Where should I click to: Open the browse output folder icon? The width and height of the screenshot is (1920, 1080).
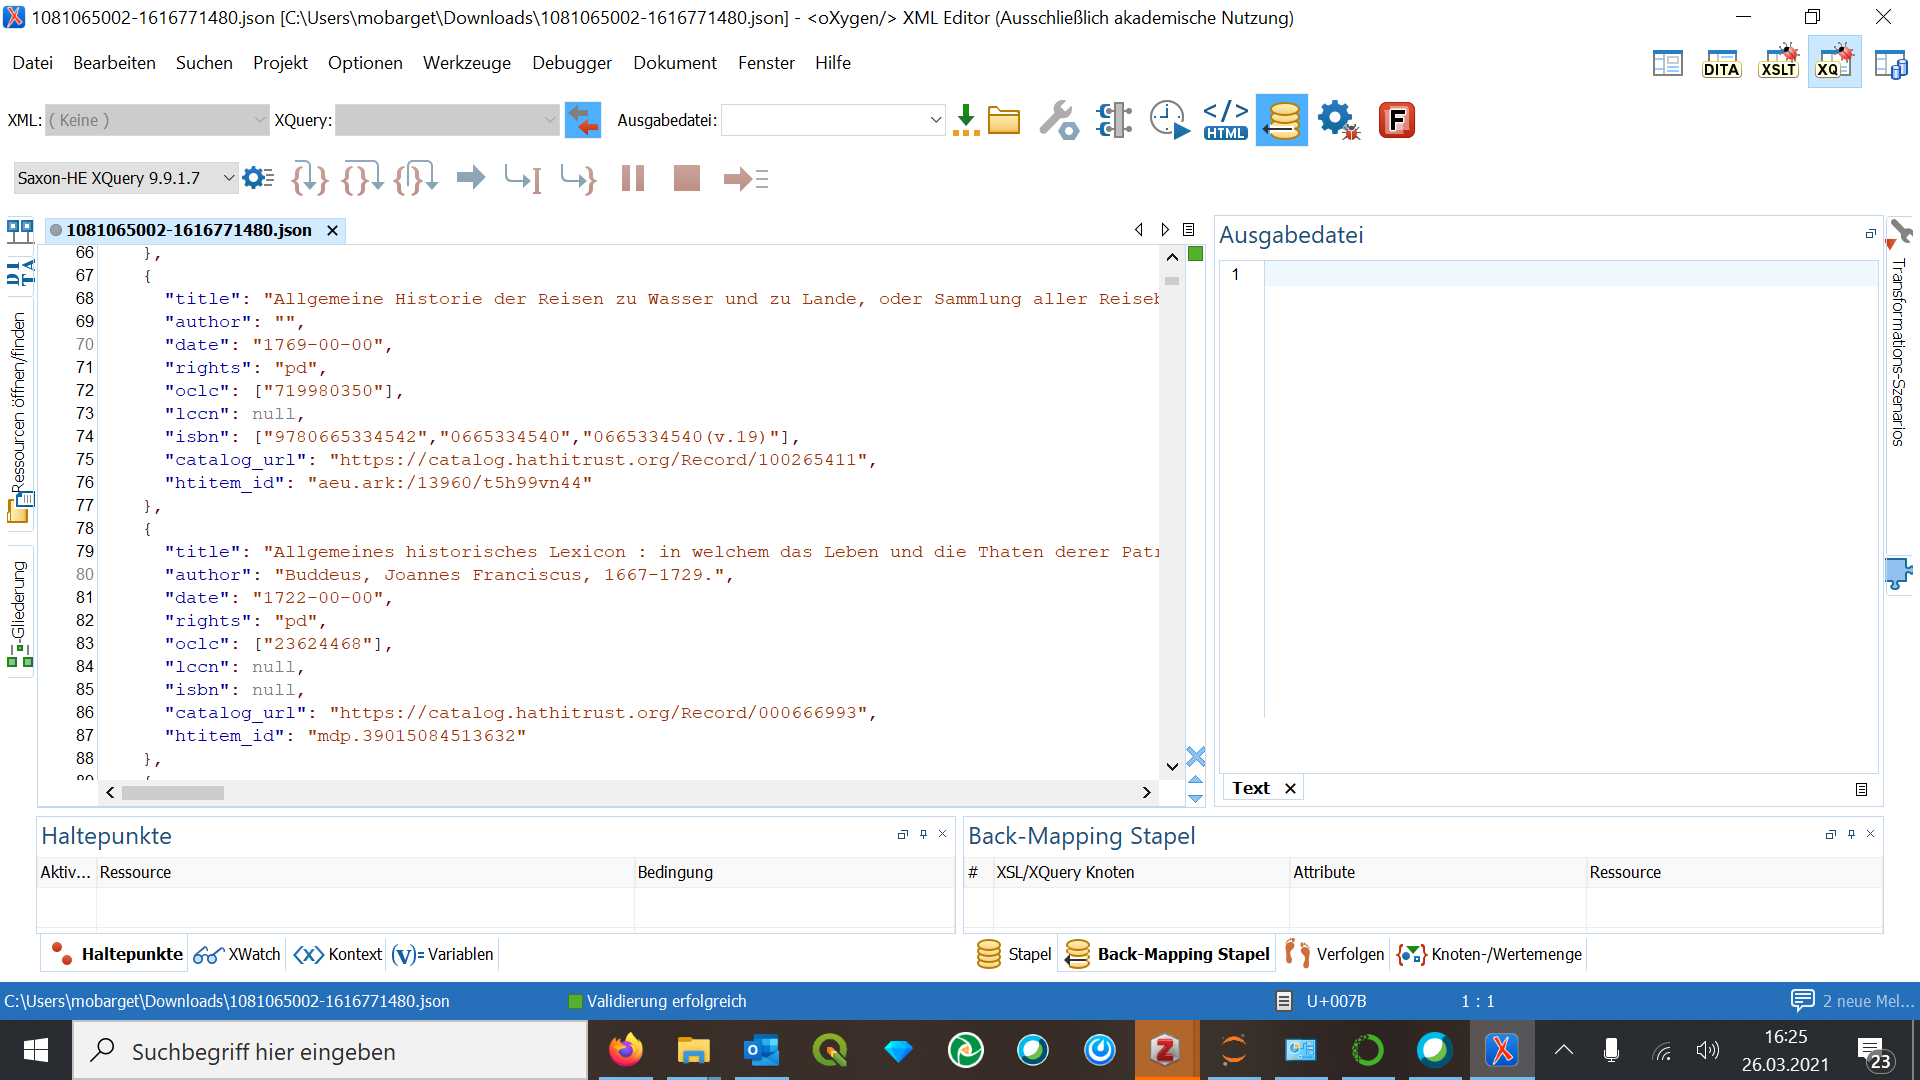[1003, 120]
